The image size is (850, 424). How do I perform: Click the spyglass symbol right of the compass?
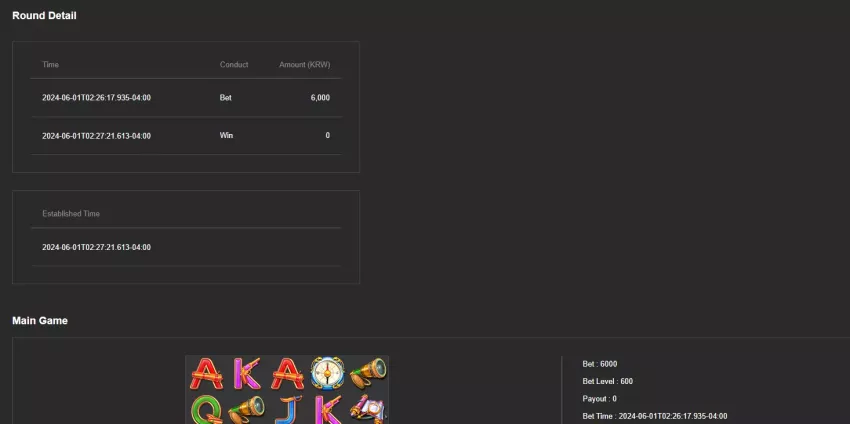tap(368, 373)
